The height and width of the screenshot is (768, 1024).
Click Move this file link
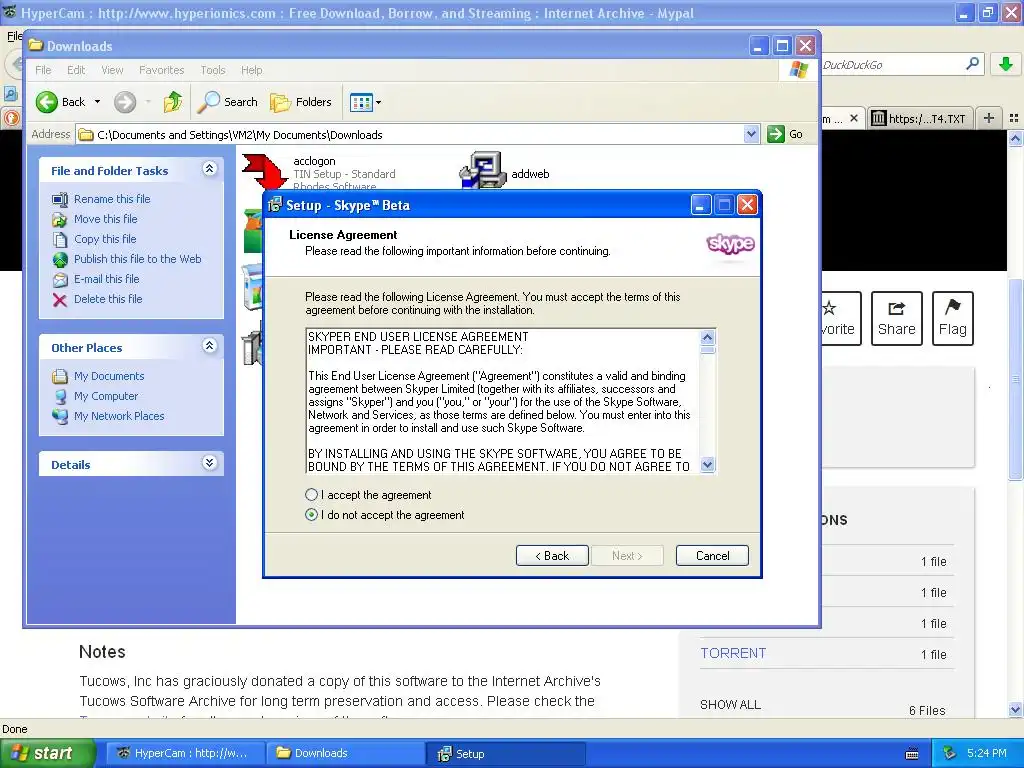pos(106,219)
